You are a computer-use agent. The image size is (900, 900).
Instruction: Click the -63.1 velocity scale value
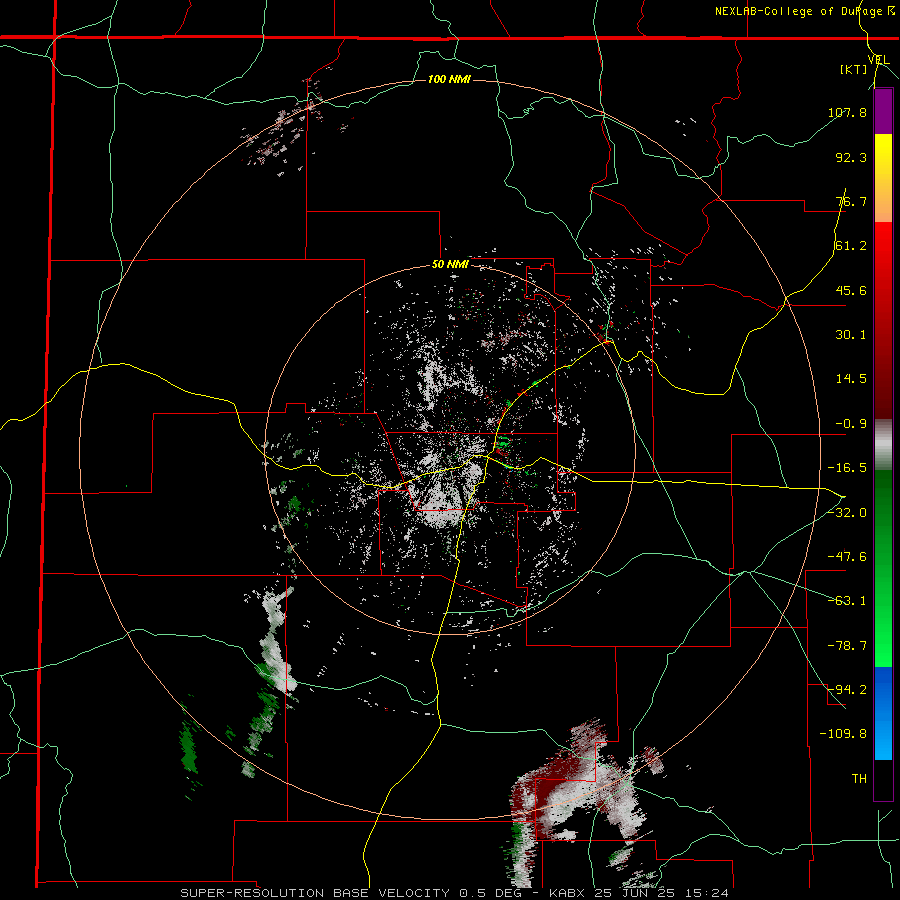[847, 601]
